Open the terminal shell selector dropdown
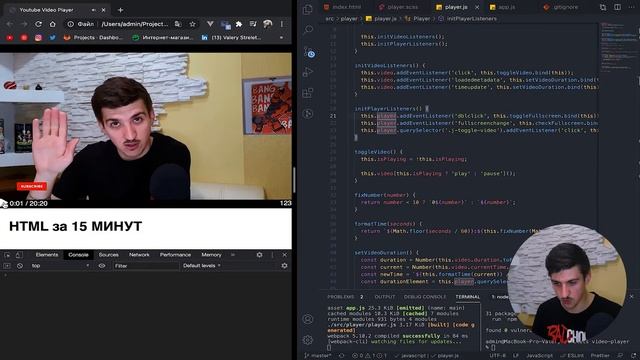 tap(500, 297)
